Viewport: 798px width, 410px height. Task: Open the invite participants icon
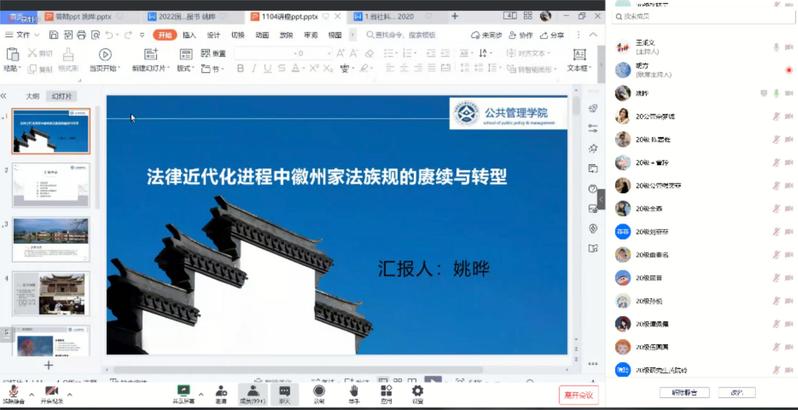tap(220, 392)
